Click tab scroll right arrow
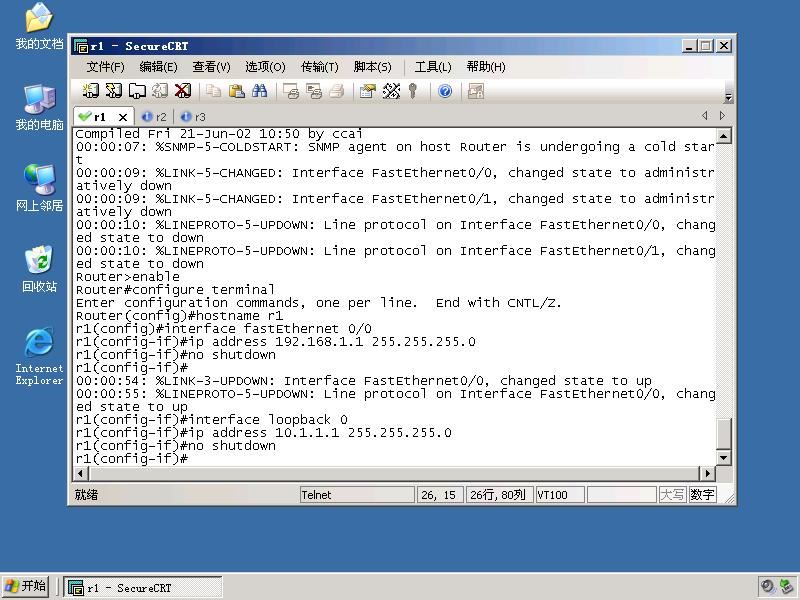 722,116
